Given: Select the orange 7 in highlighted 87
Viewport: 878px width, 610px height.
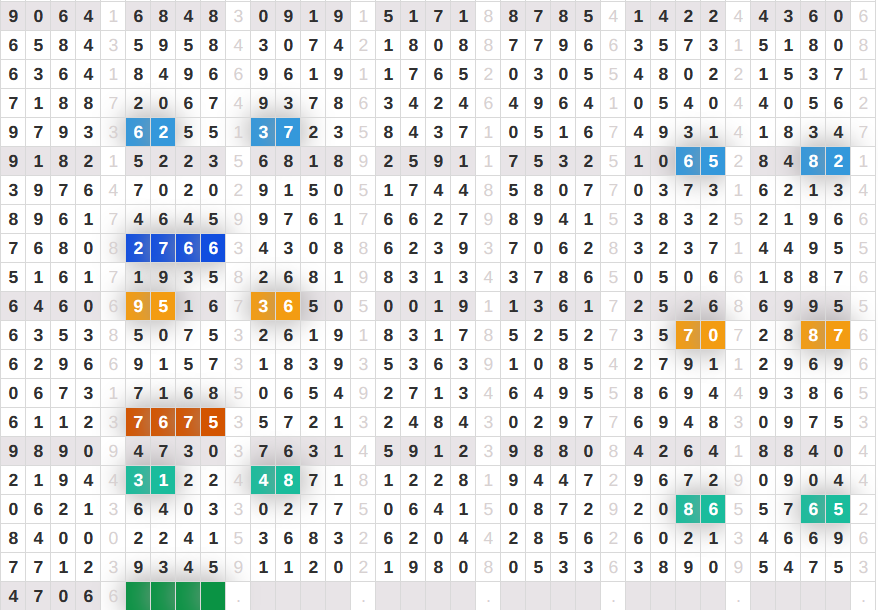Looking at the screenshot, I should point(838,336).
